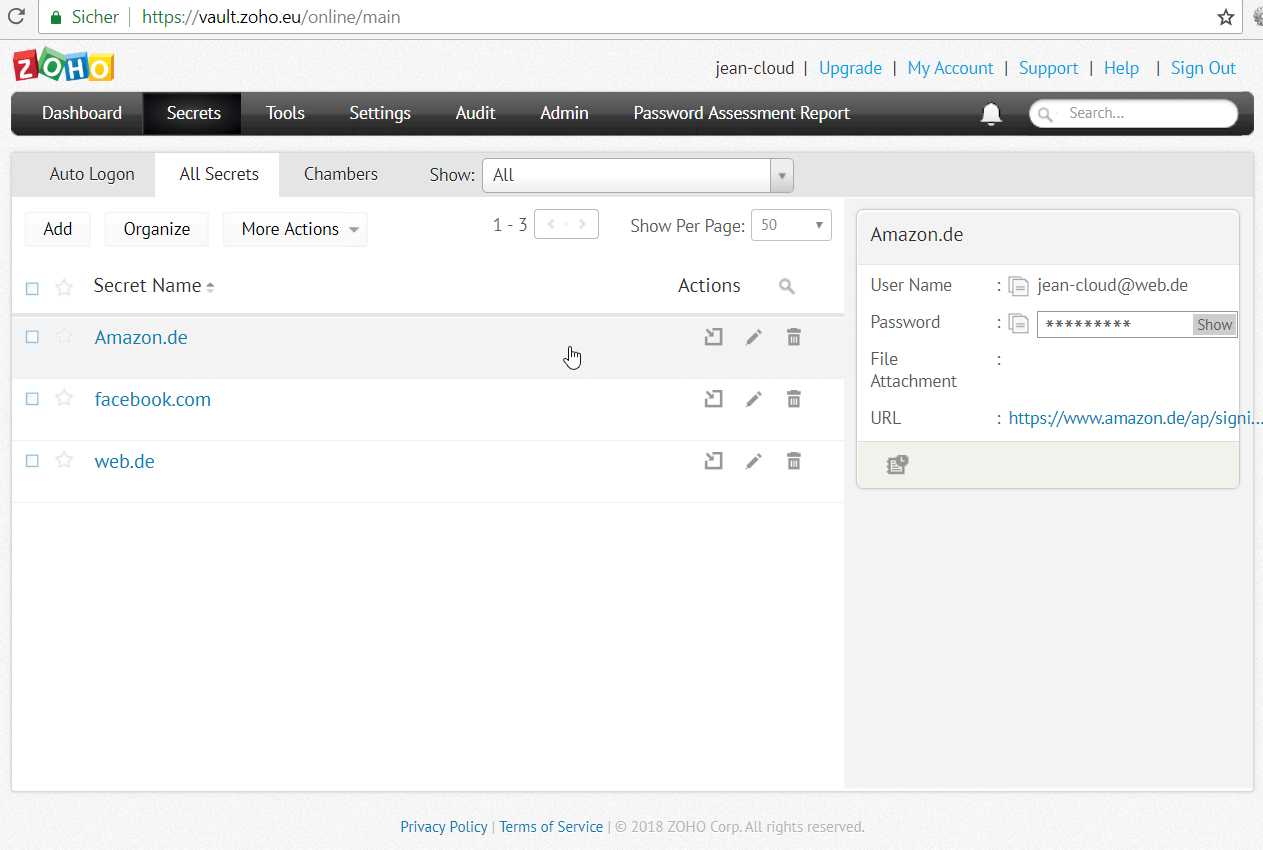Reload the page with browser refresh icon
The height and width of the screenshot is (850, 1263).
(x=16, y=17)
